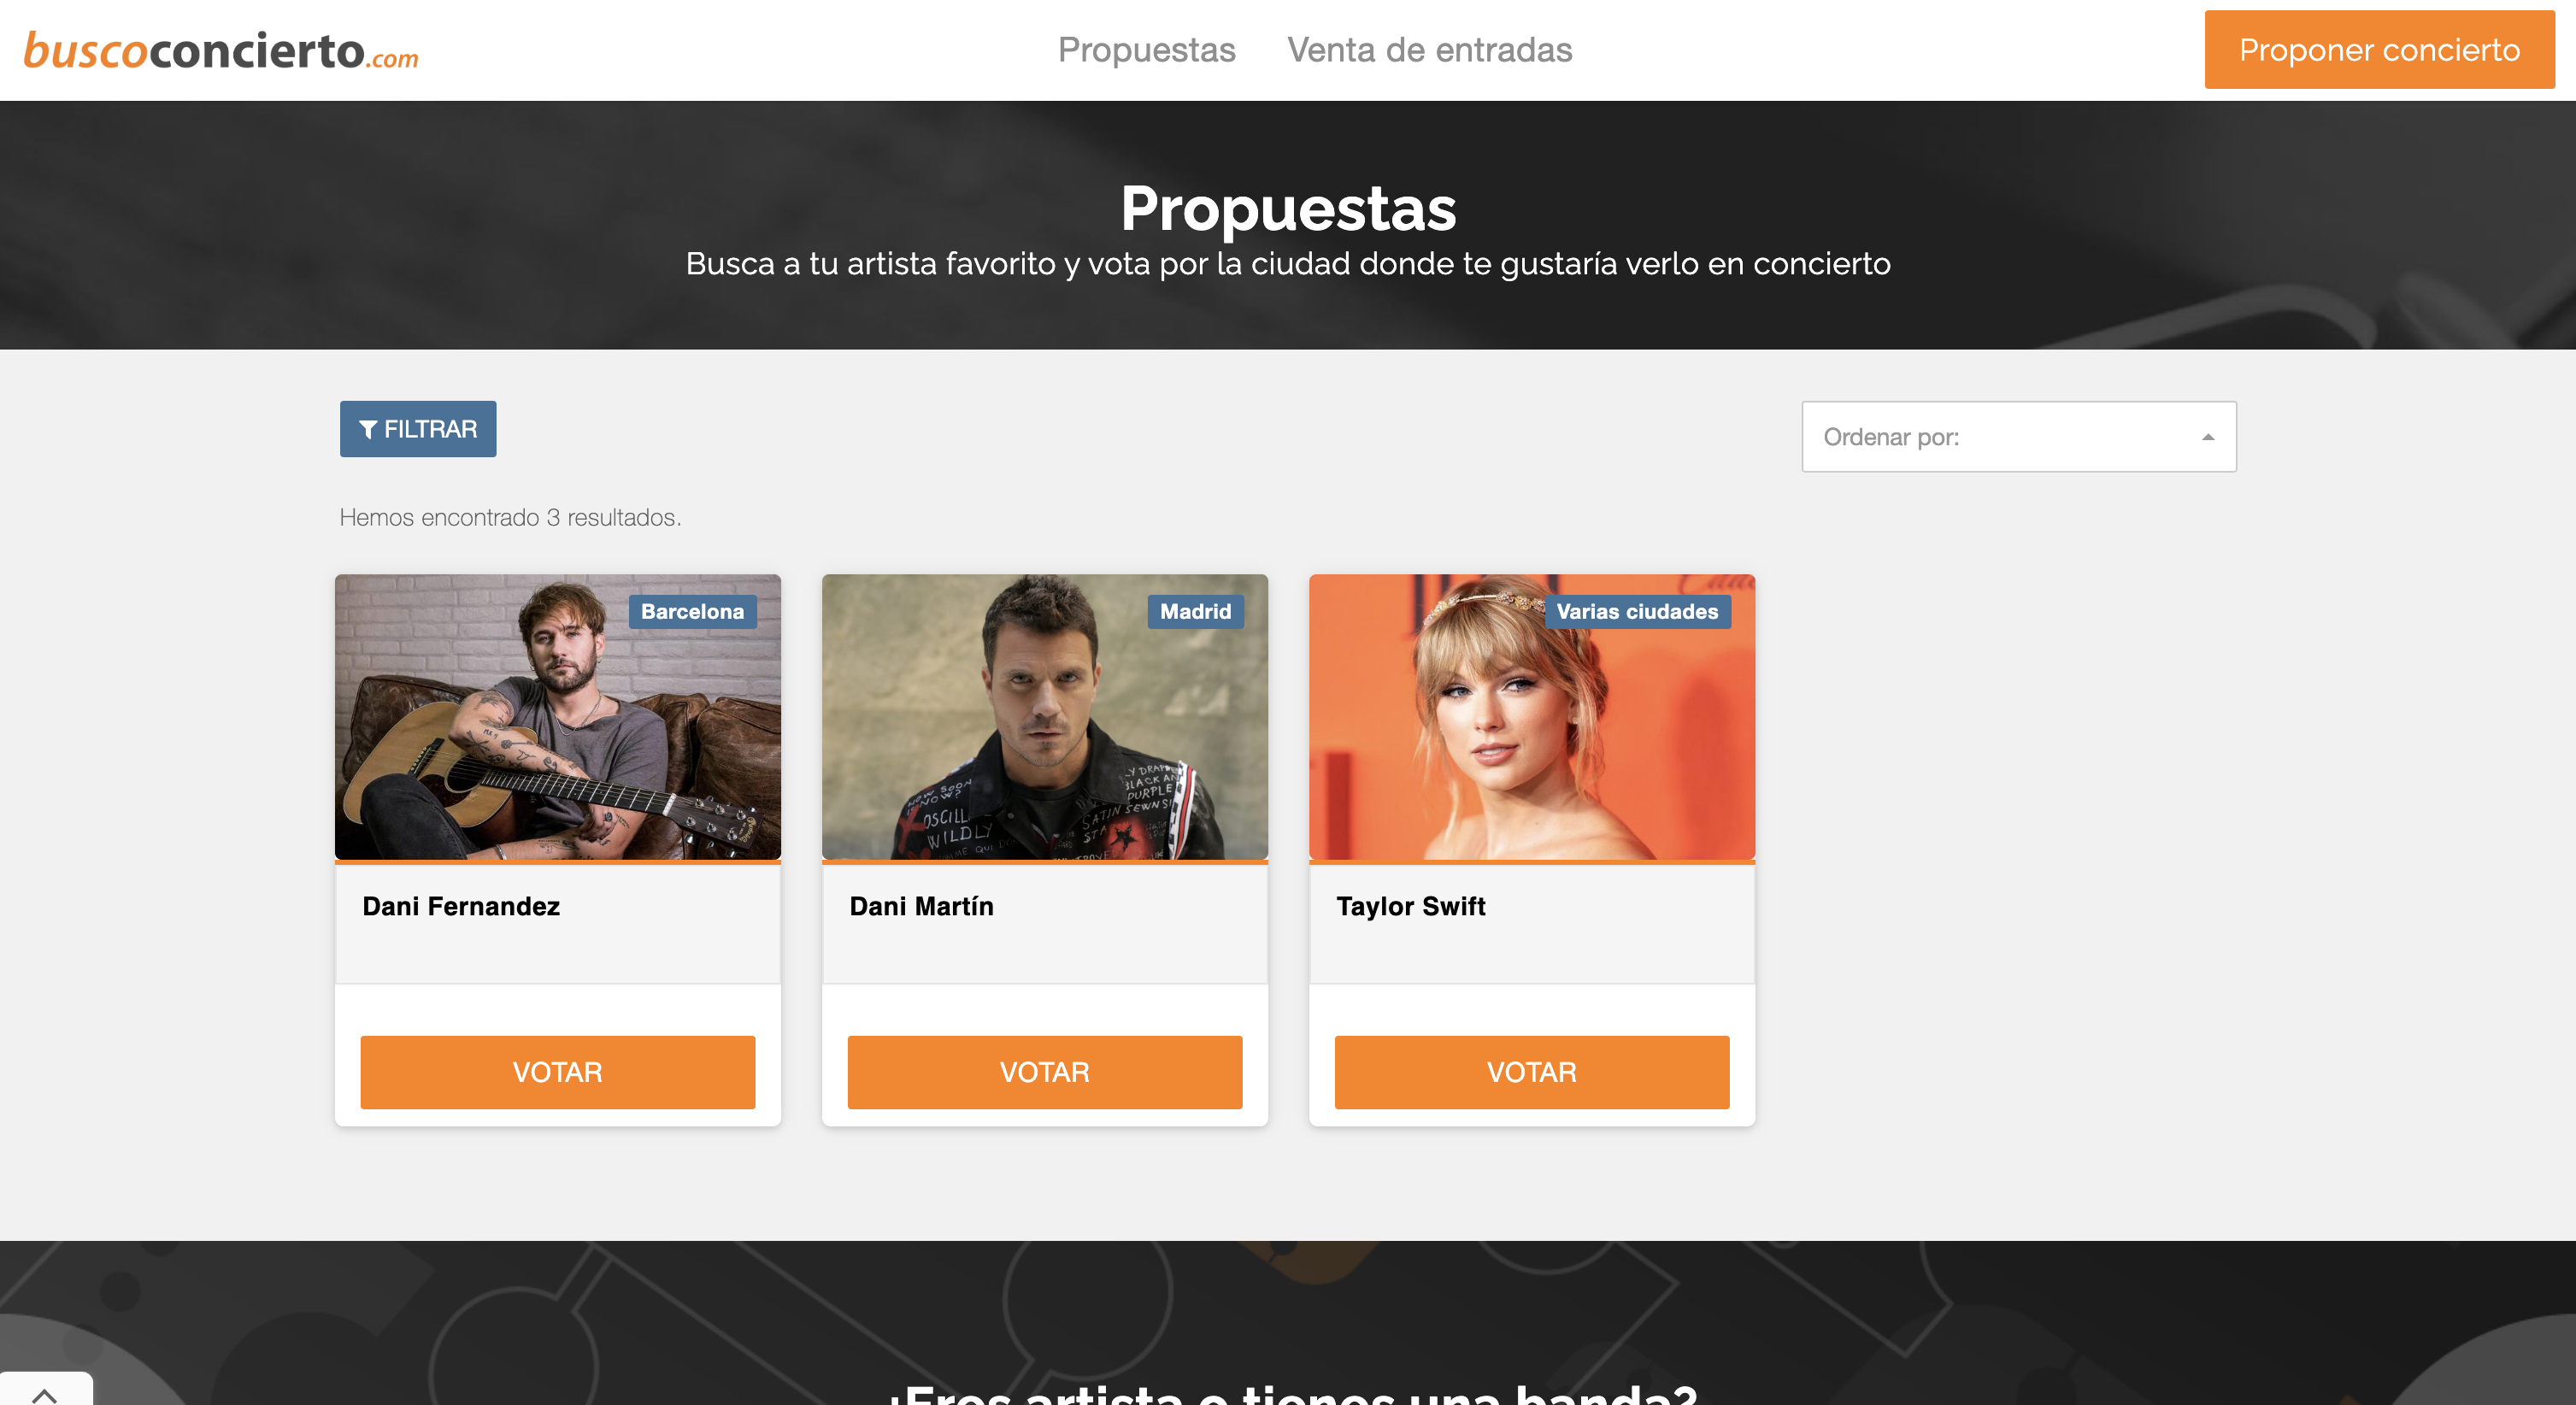Click the Barcelona city tag
Screen dimensions: 2576x1405
coord(692,611)
